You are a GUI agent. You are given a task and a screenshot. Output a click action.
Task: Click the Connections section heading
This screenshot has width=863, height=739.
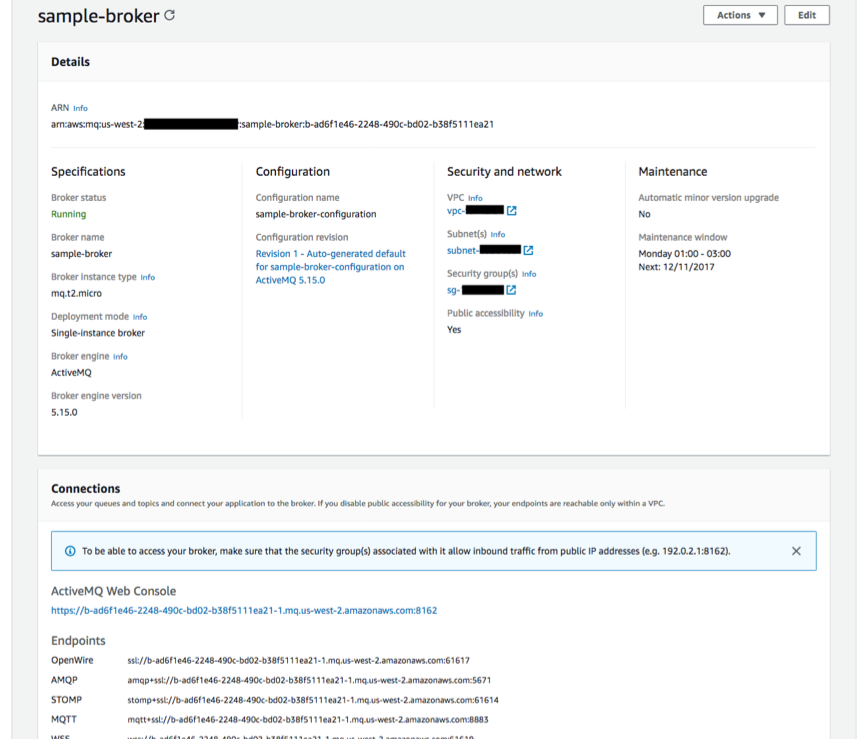pyautogui.click(x=85, y=489)
